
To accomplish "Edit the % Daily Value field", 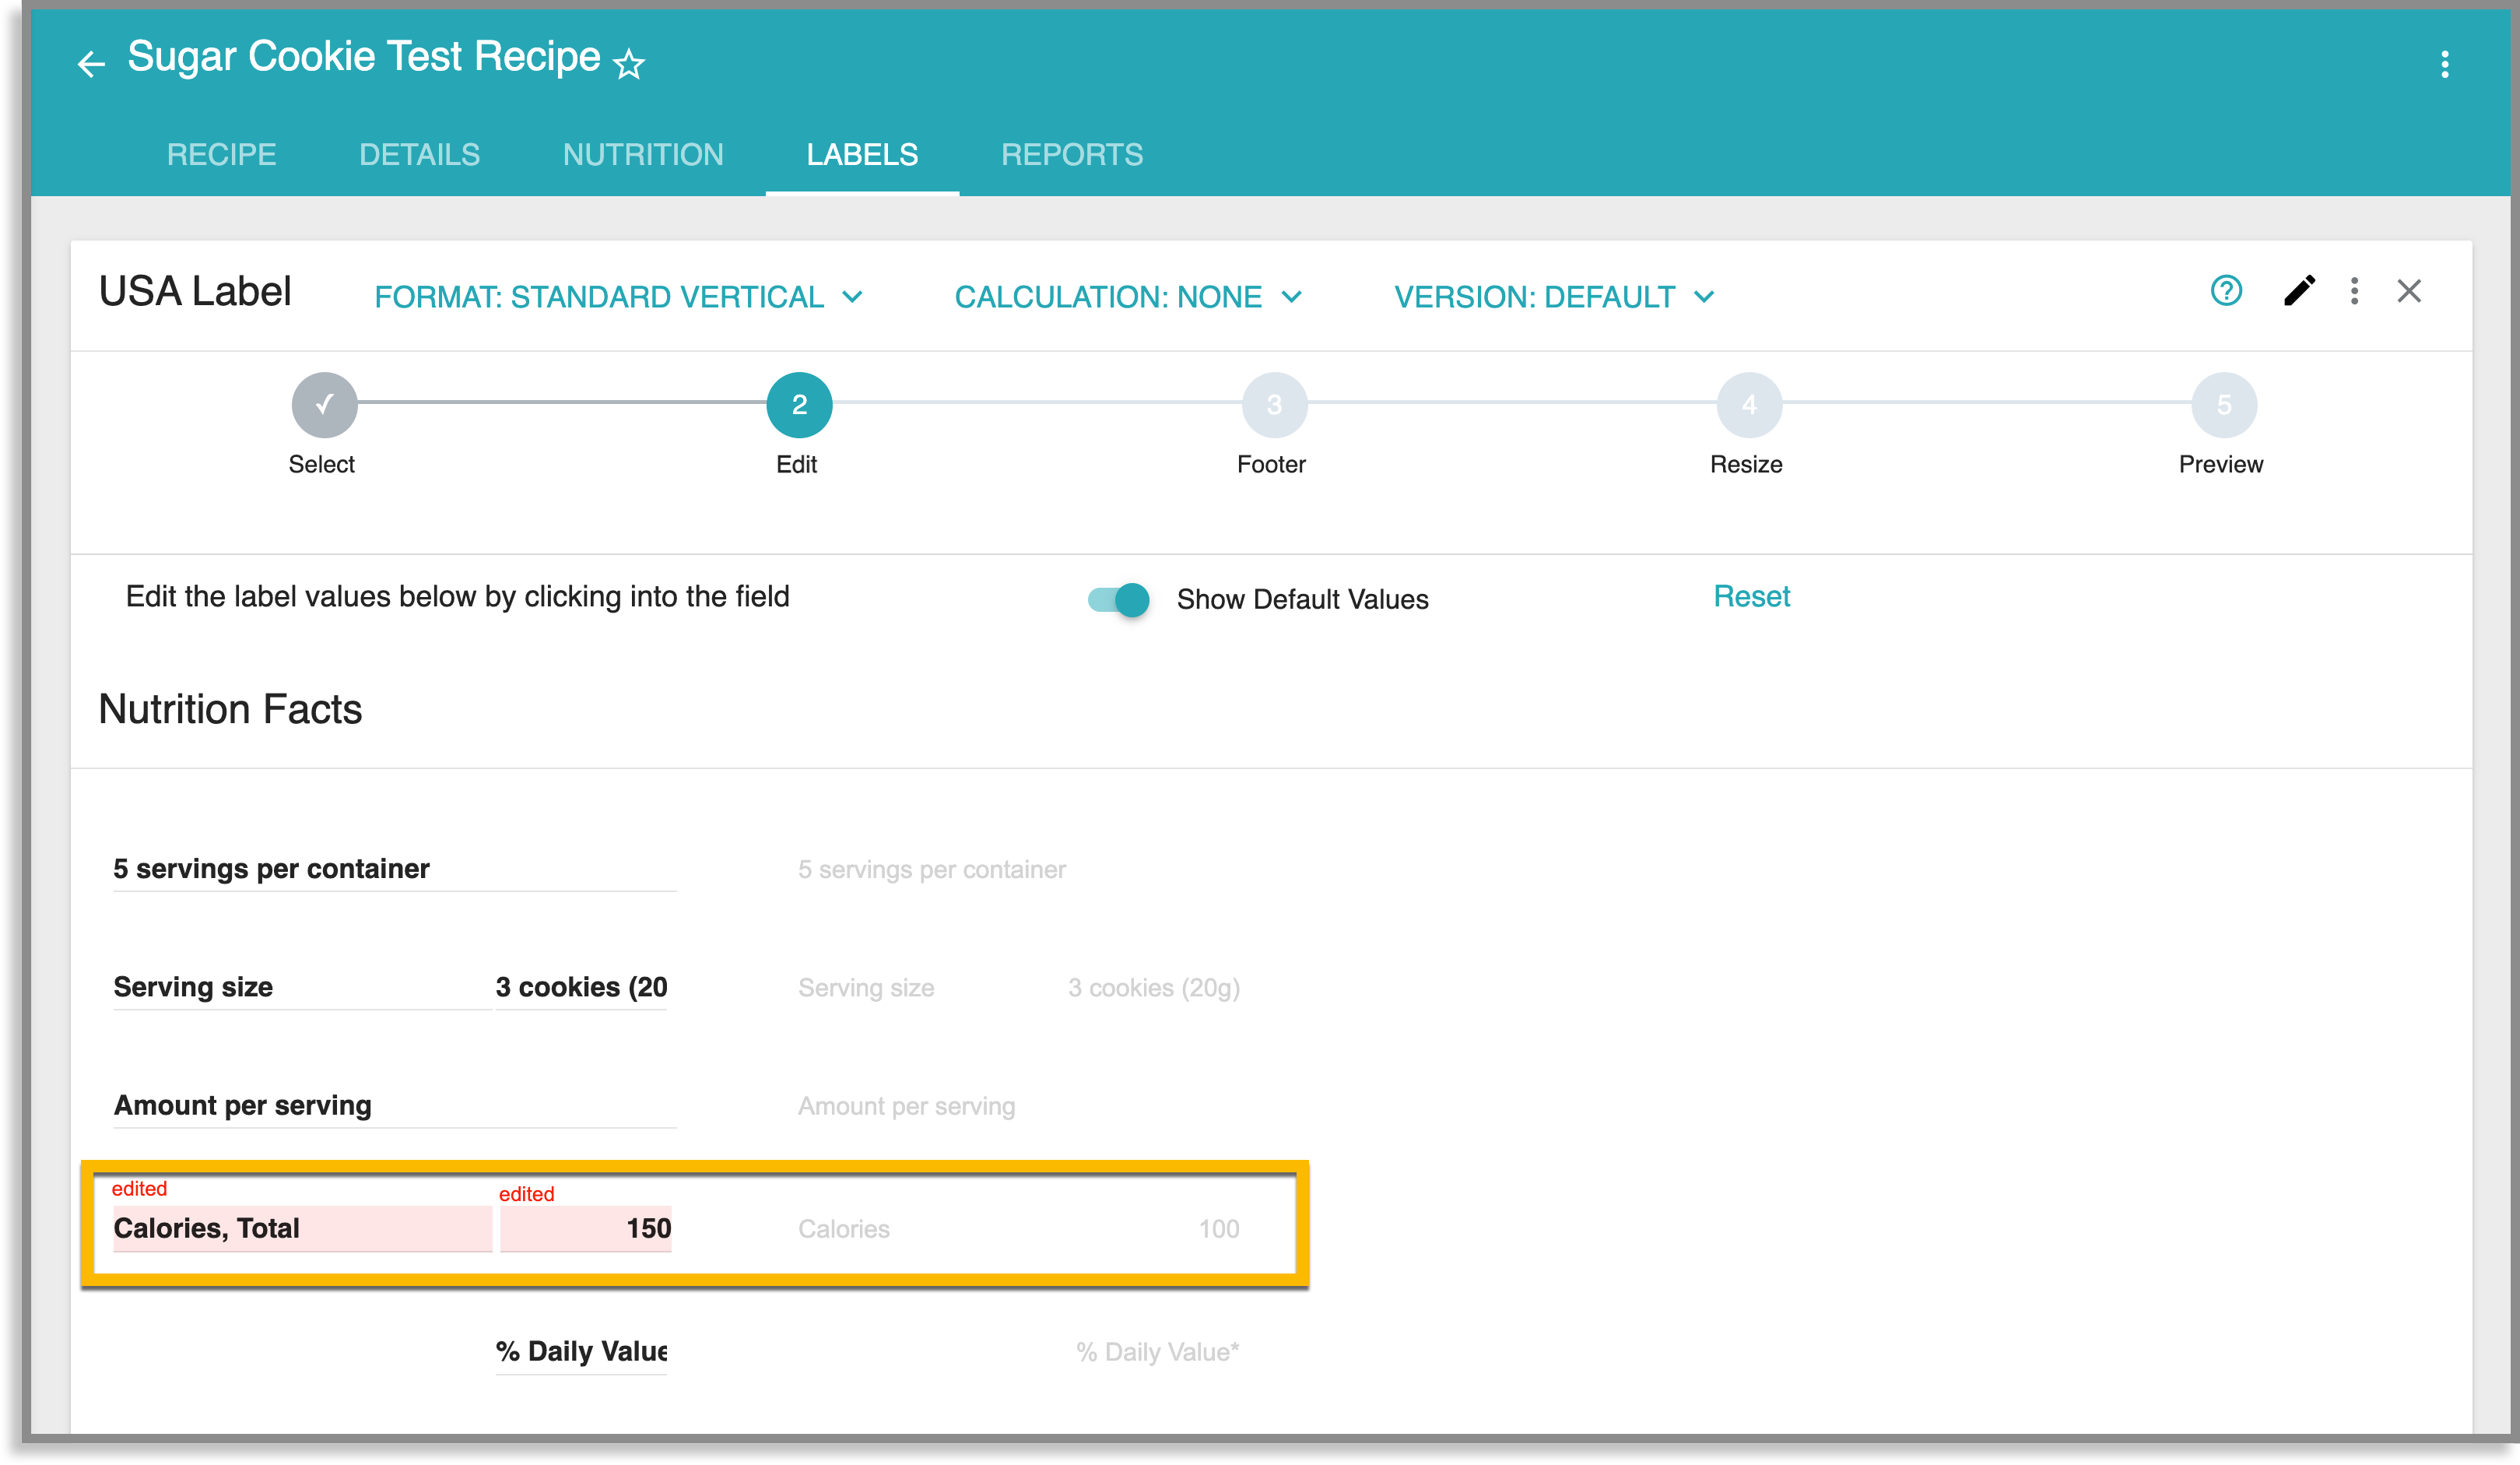I will (x=581, y=1351).
